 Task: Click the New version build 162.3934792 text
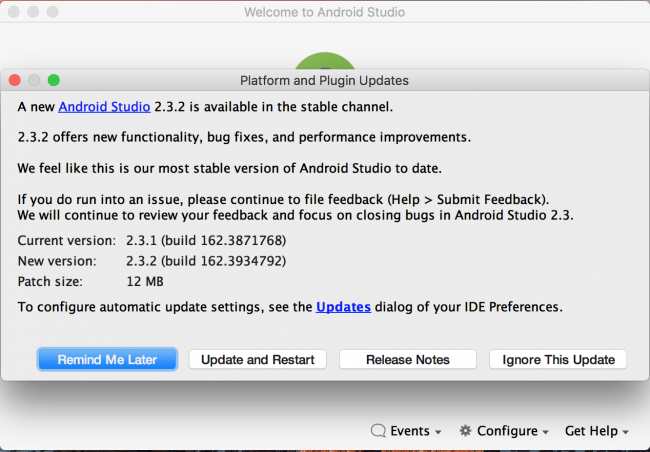point(206,261)
